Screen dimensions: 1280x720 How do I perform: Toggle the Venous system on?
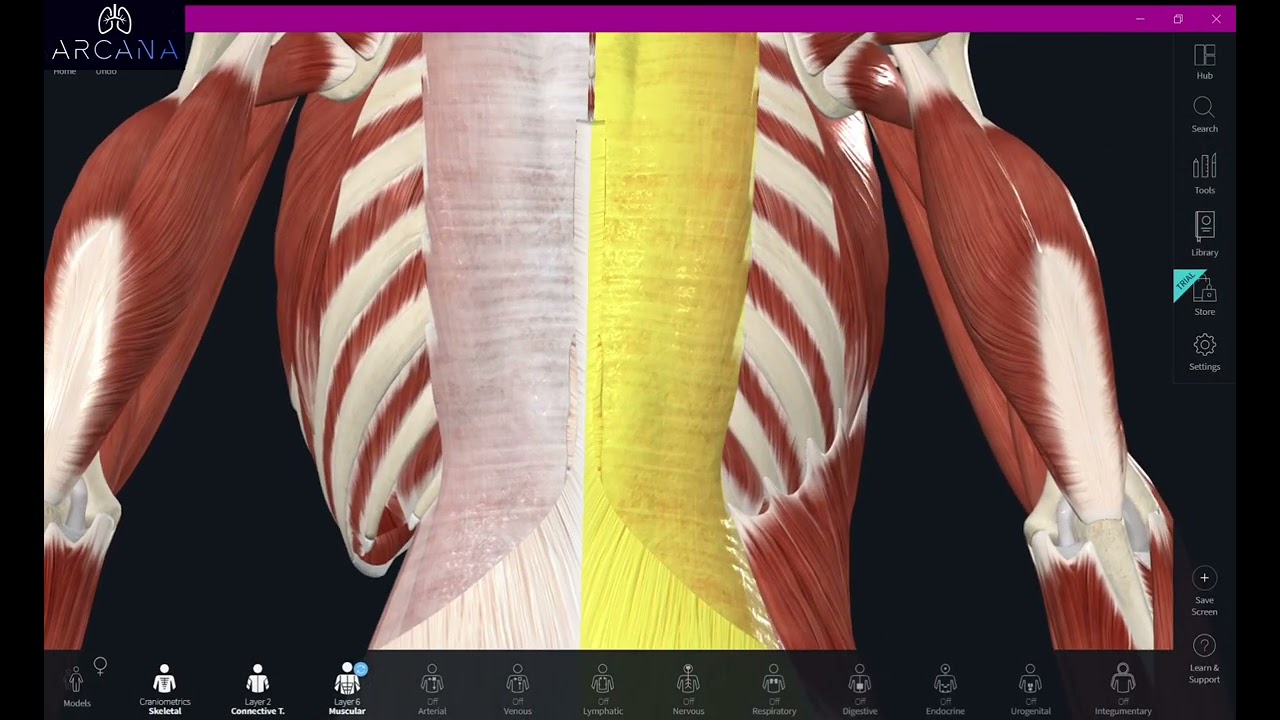coord(517,690)
